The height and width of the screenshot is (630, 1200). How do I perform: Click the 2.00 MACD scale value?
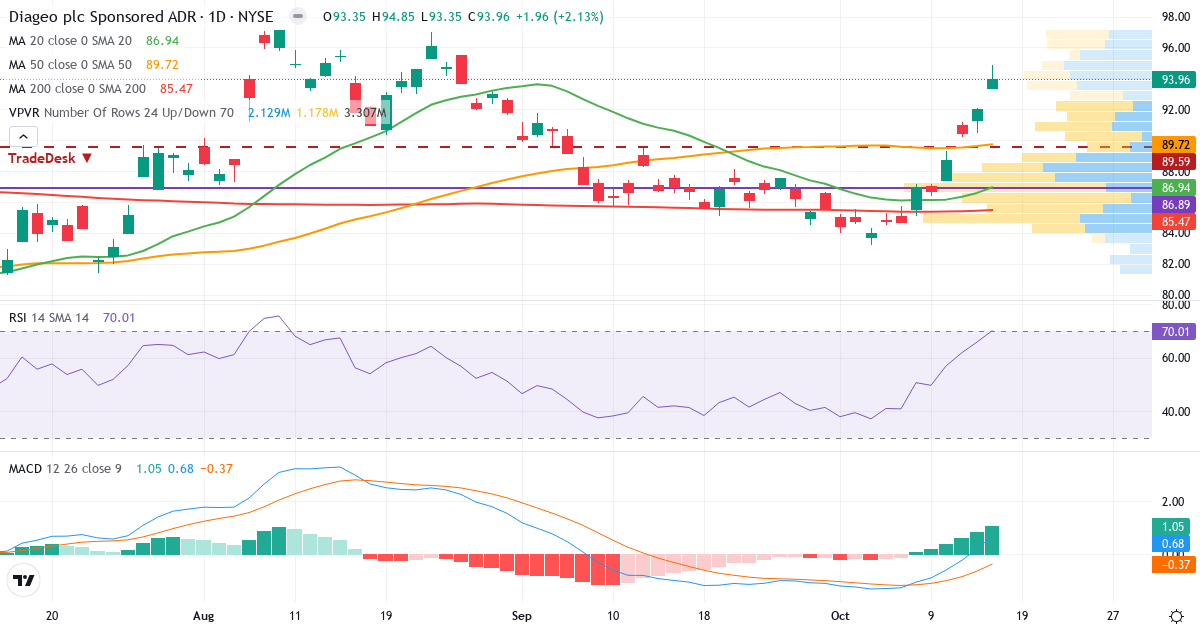click(1175, 502)
